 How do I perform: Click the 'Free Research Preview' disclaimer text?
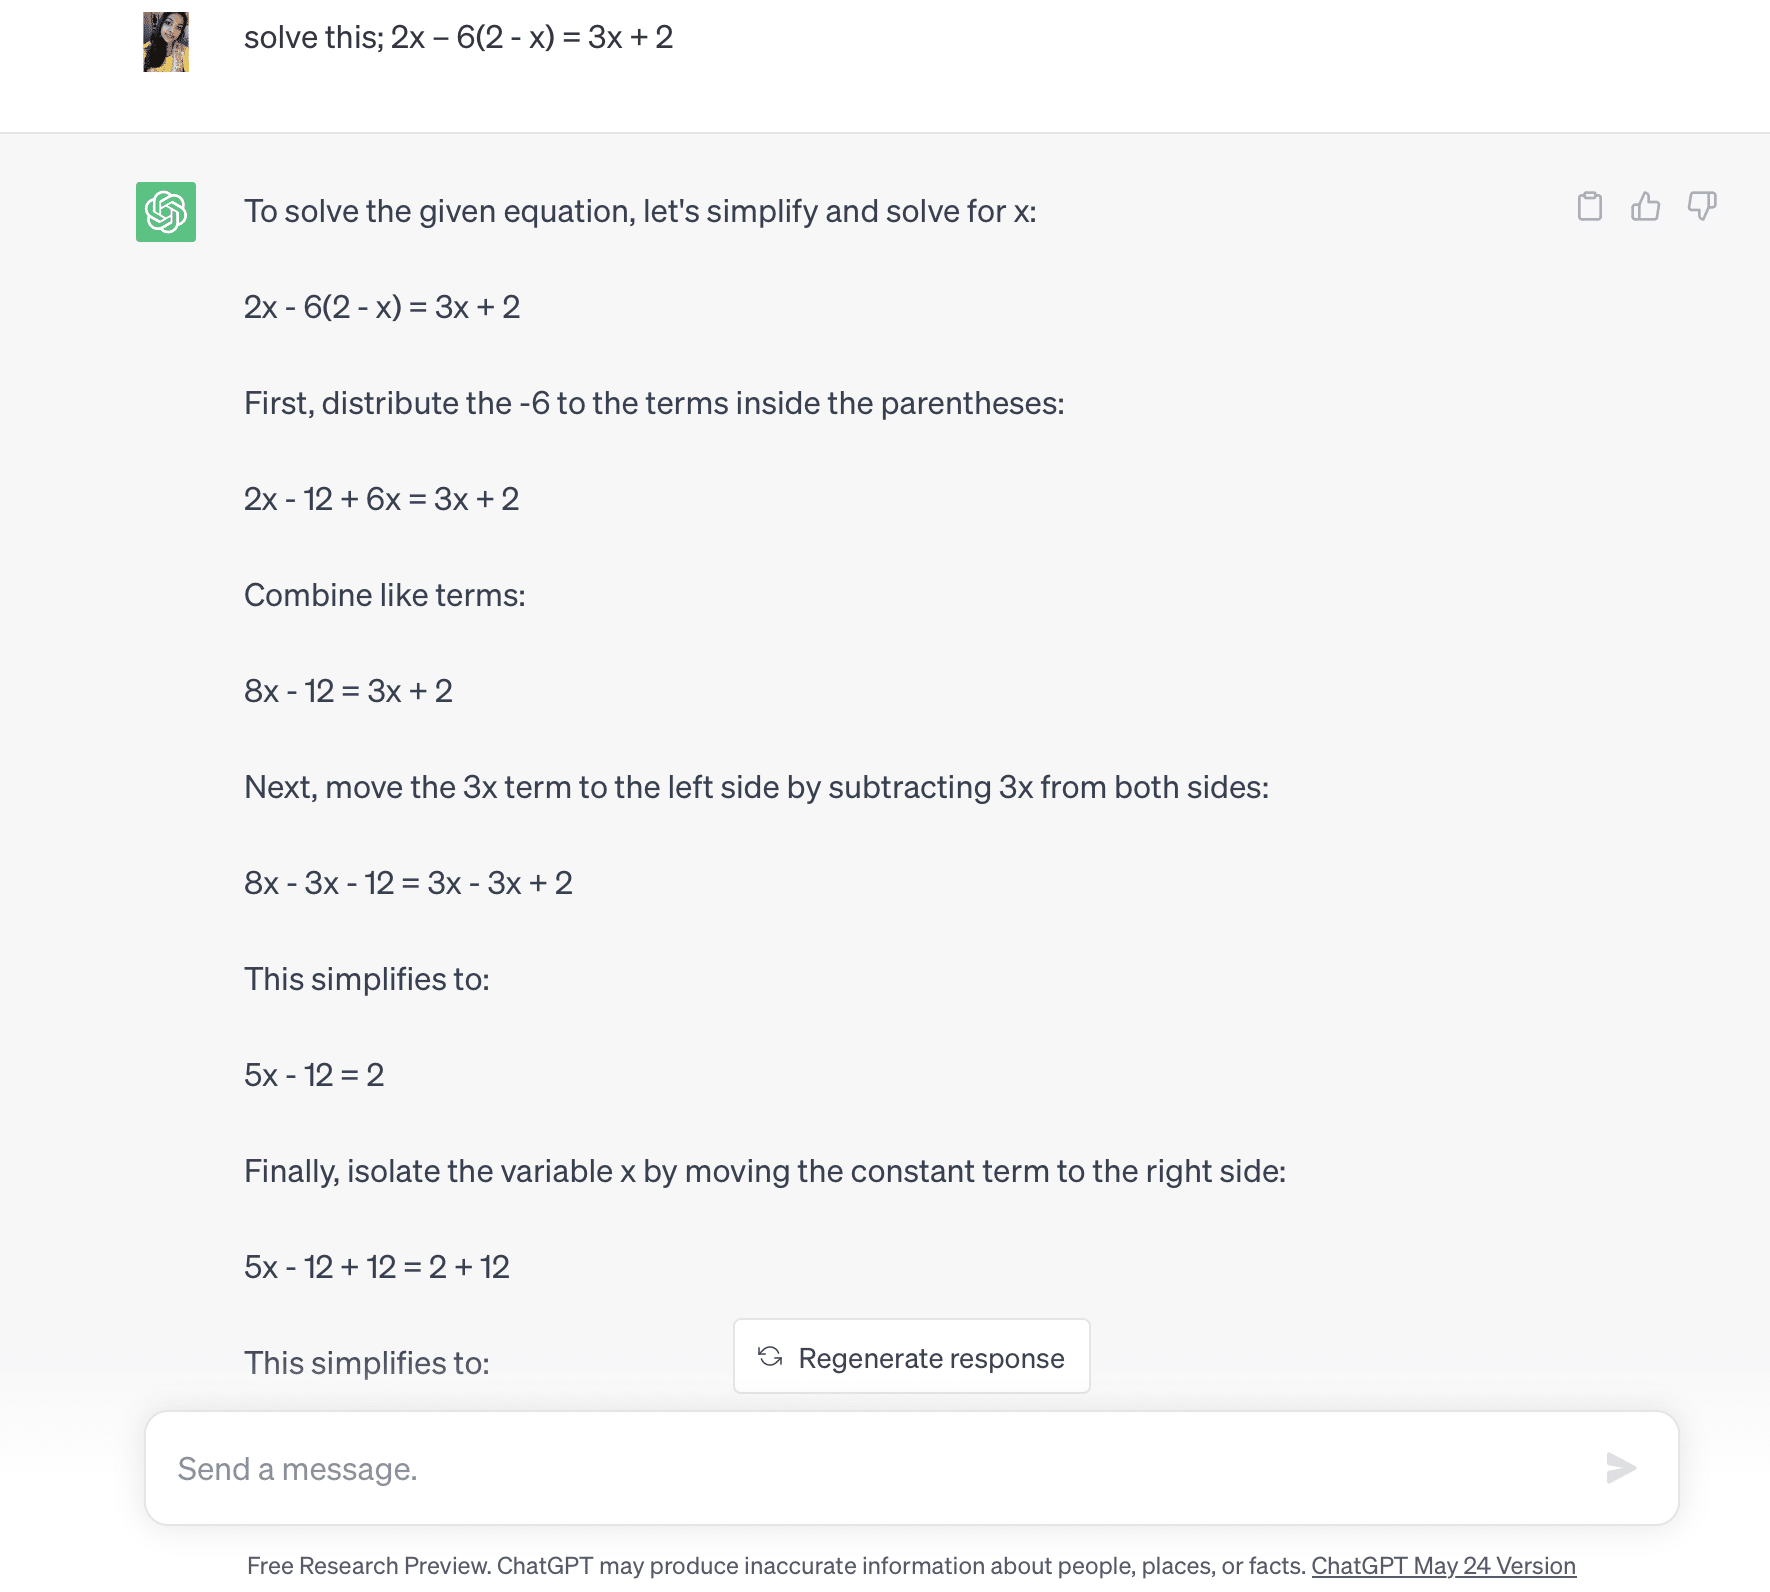pyautogui.click(x=777, y=1566)
